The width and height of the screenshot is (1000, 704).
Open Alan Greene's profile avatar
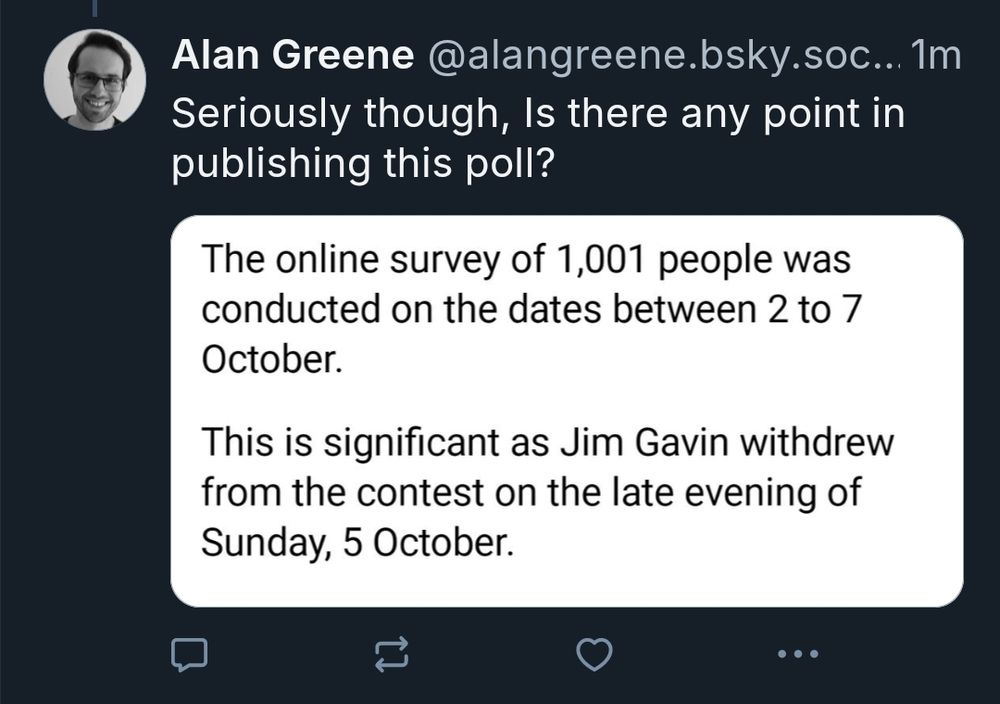(x=95, y=79)
